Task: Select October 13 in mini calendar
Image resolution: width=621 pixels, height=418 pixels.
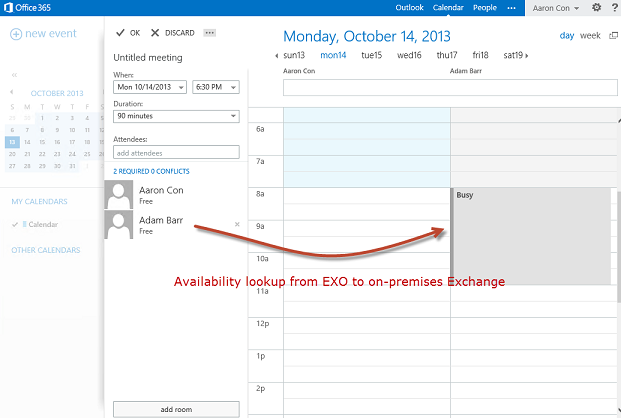Action: [12, 142]
